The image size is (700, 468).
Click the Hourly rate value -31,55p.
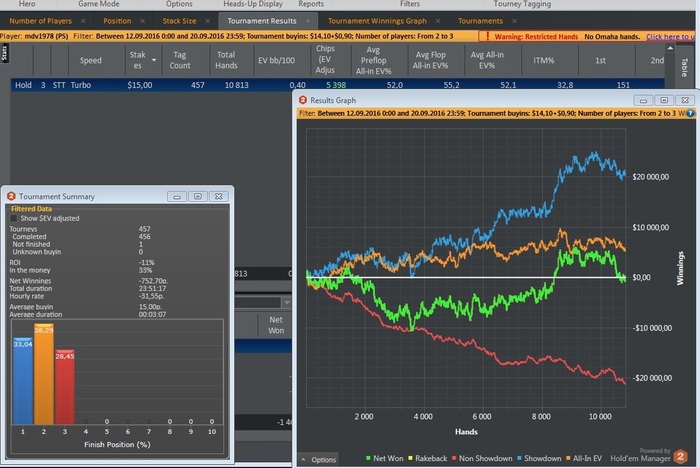(x=151, y=296)
